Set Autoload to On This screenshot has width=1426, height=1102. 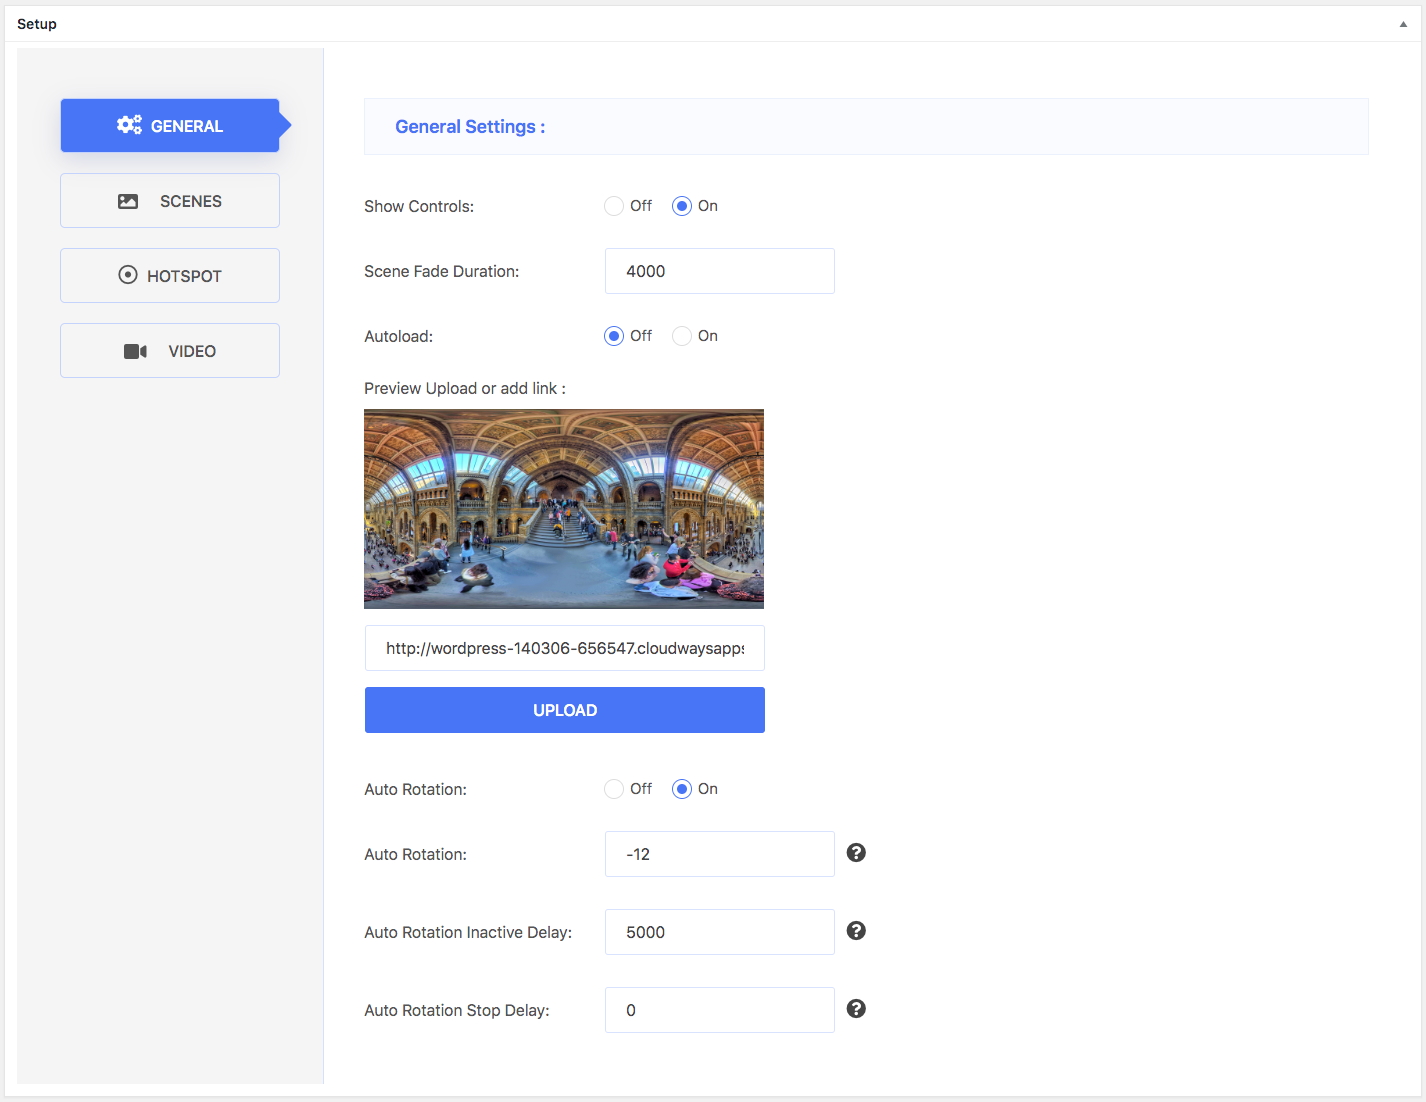(x=682, y=336)
